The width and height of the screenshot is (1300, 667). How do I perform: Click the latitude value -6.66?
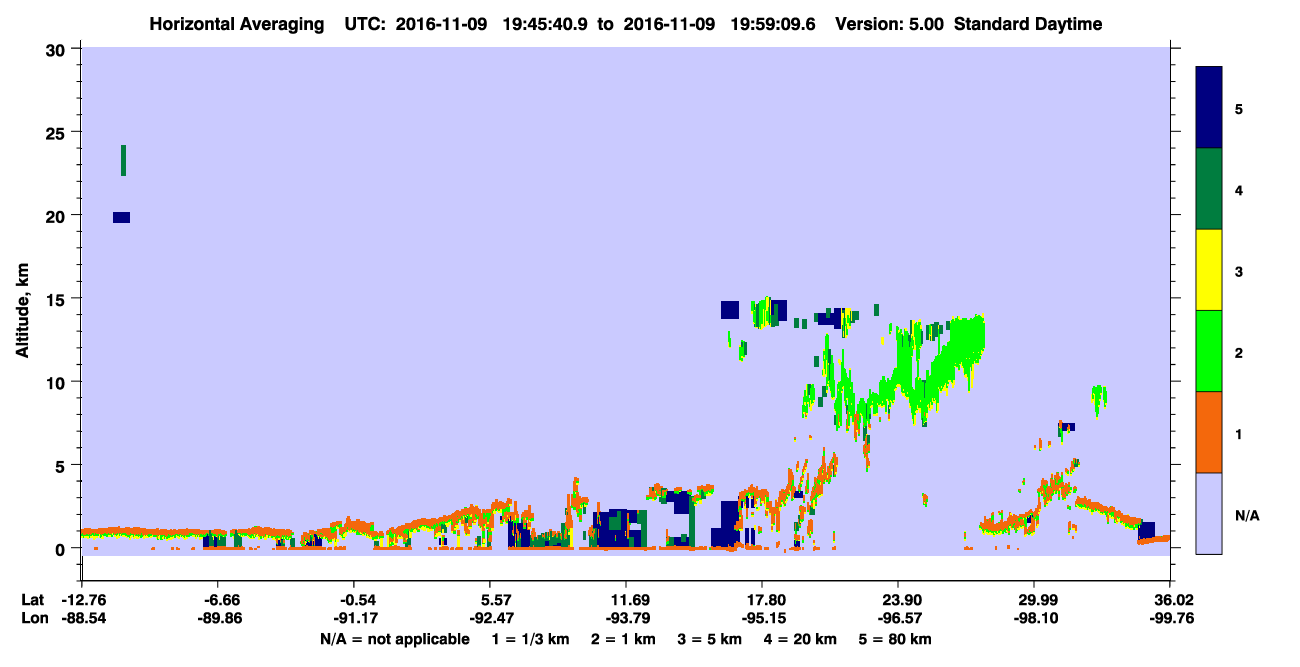point(219,600)
